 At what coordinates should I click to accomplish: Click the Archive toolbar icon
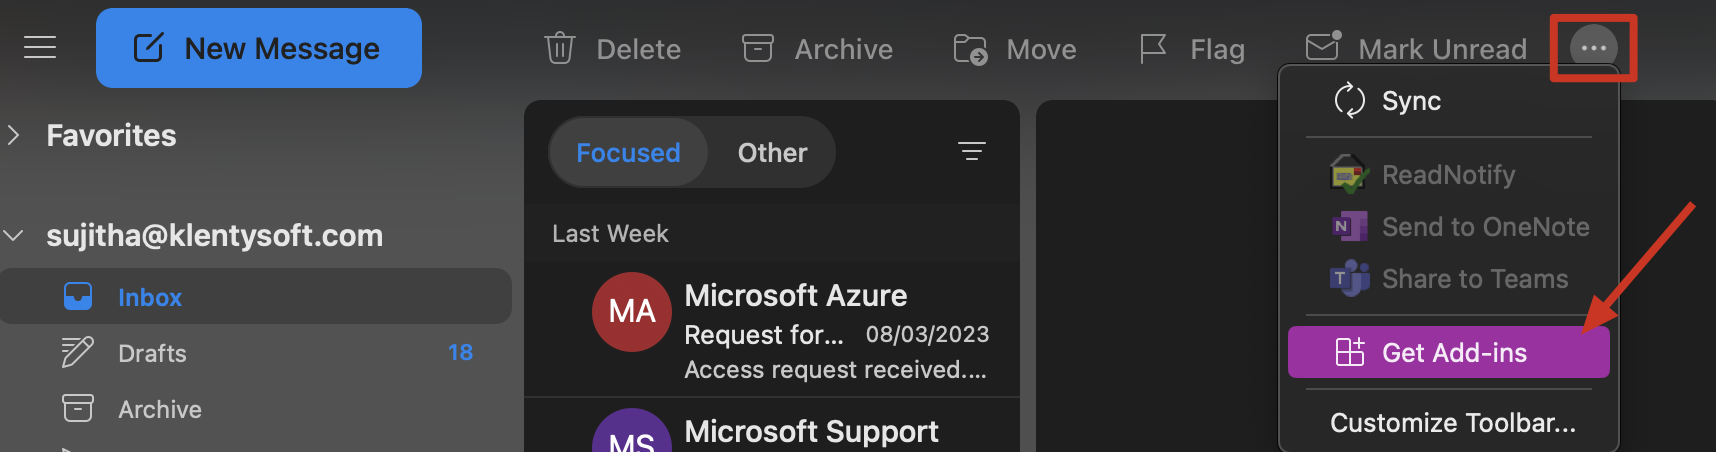tap(757, 48)
